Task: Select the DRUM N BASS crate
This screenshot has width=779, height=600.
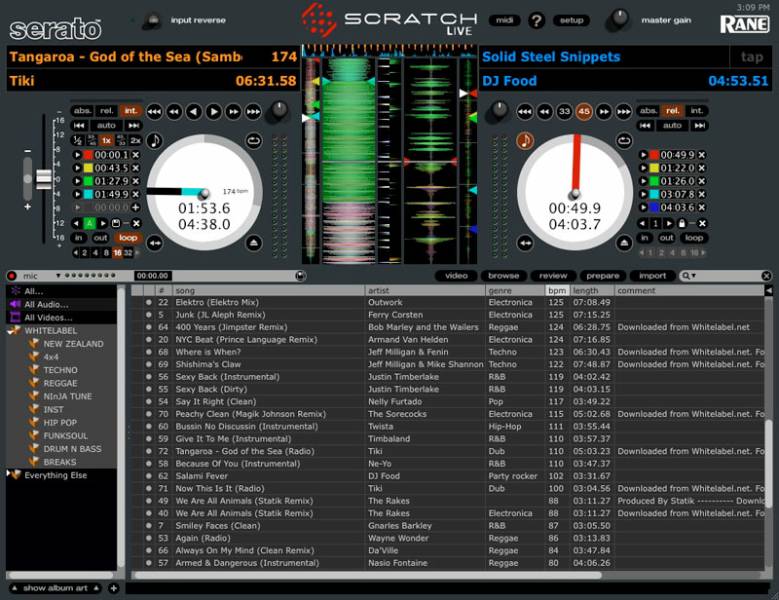Action: pos(72,449)
